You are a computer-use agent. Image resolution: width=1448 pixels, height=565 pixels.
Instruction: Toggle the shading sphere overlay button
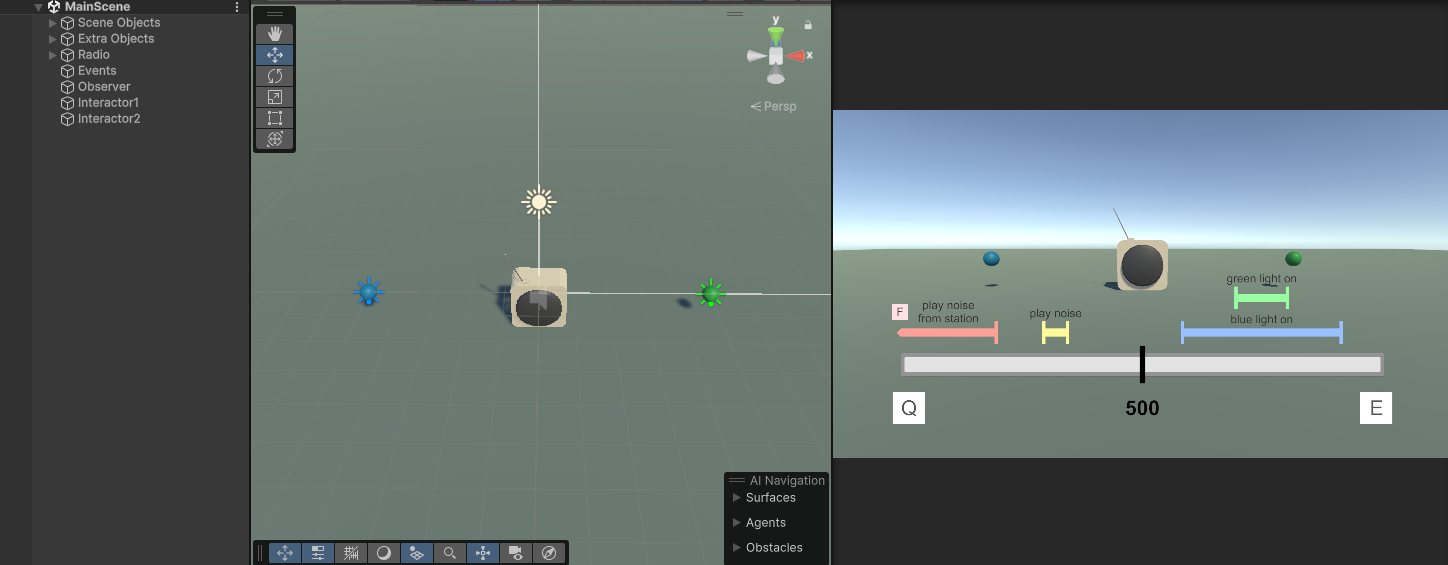point(384,552)
